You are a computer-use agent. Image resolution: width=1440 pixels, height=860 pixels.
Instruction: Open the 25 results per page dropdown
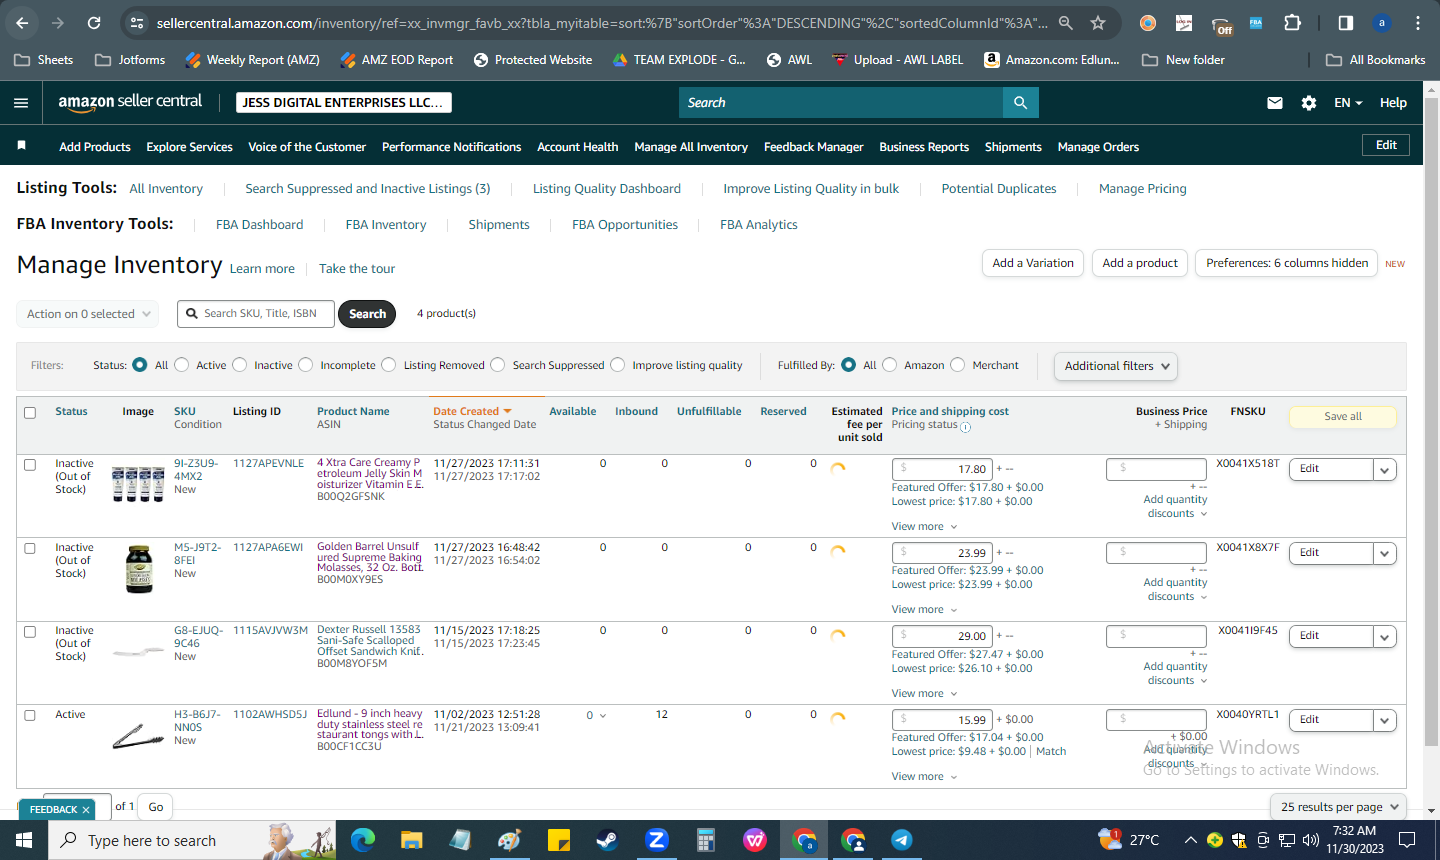coord(1339,807)
